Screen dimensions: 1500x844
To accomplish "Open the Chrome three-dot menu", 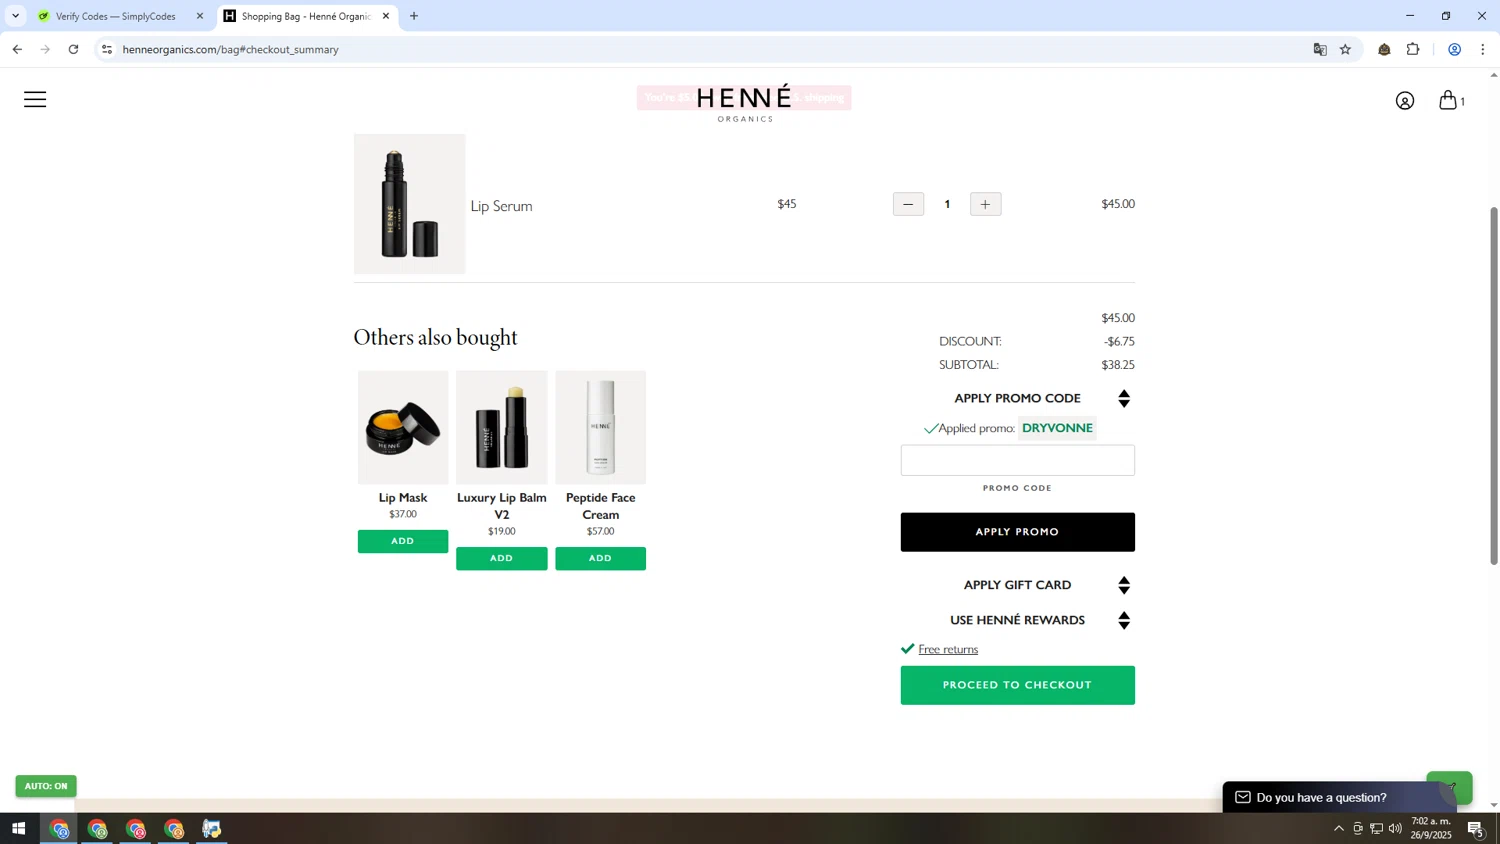I will [1483, 49].
